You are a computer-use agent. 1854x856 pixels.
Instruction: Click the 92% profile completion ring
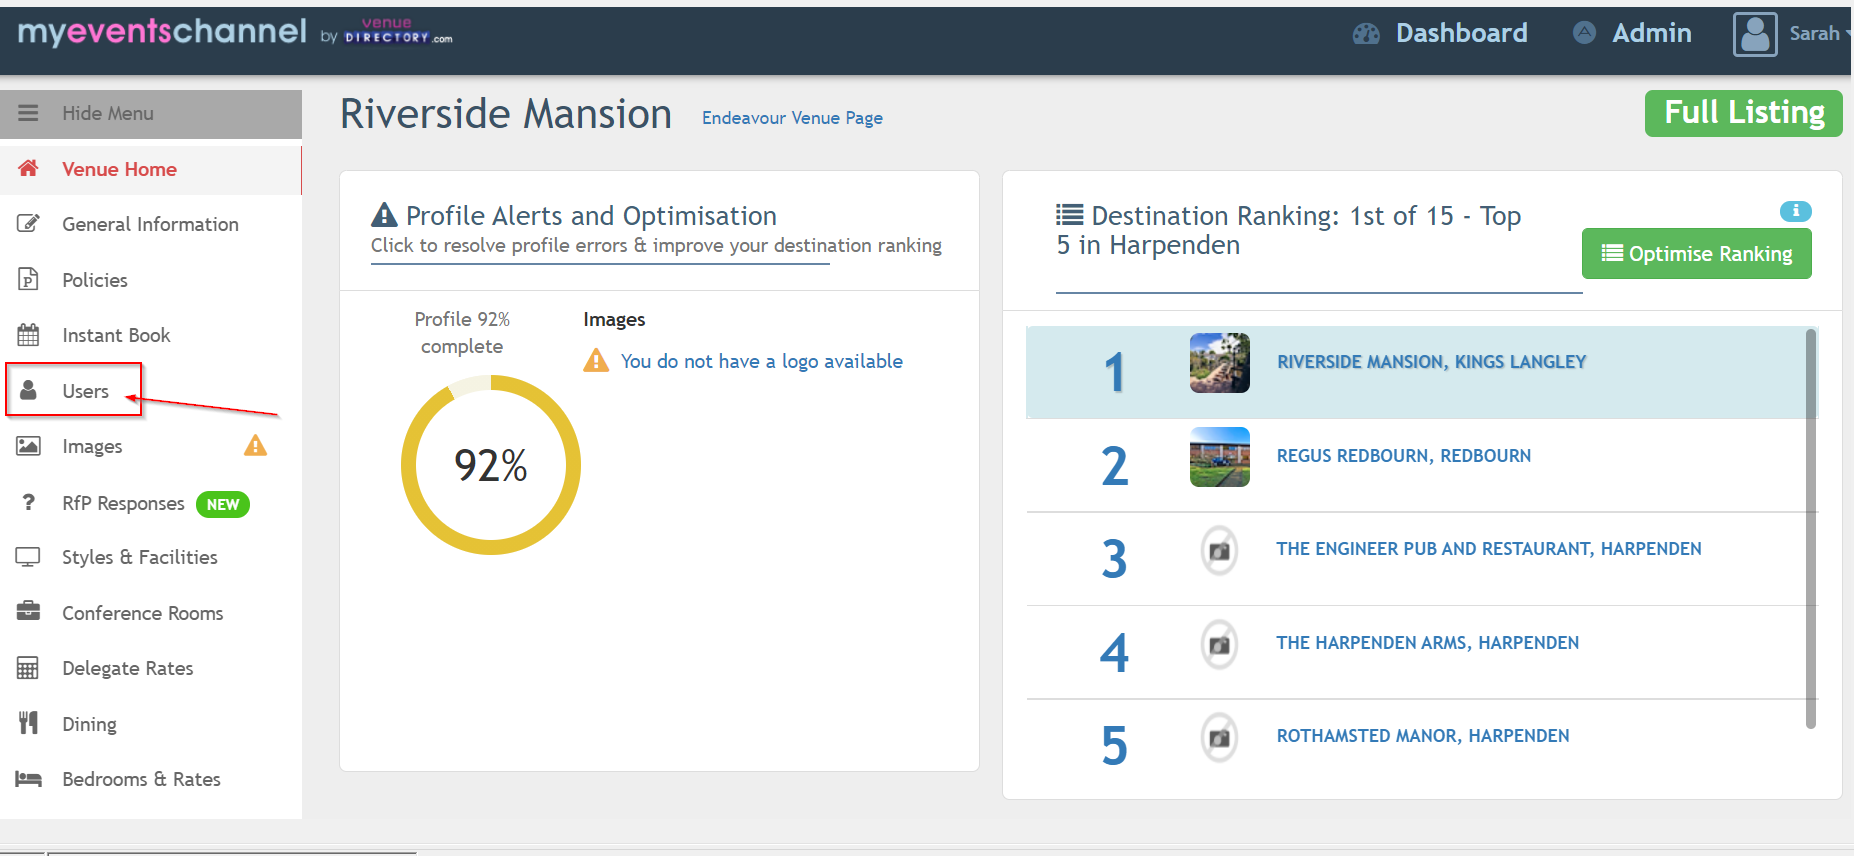[x=490, y=465]
